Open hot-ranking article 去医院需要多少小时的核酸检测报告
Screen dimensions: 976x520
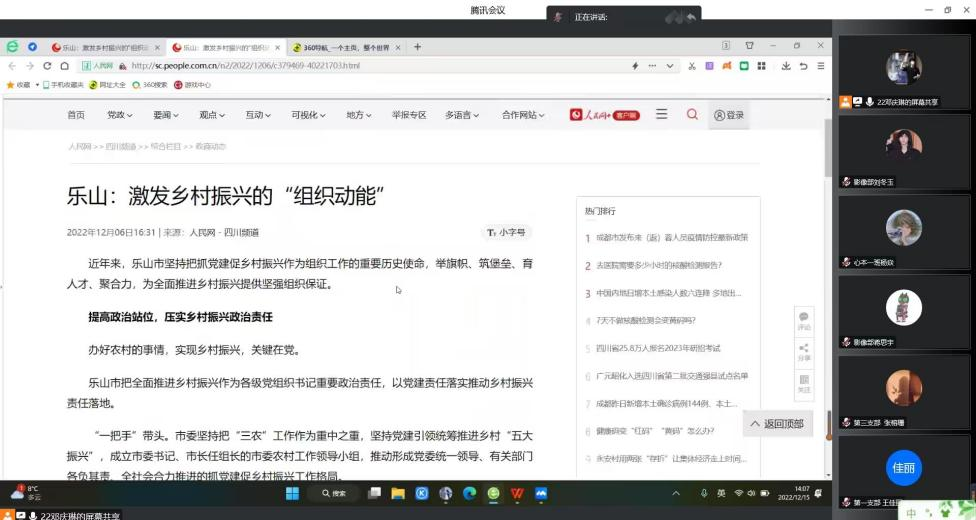(x=658, y=266)
